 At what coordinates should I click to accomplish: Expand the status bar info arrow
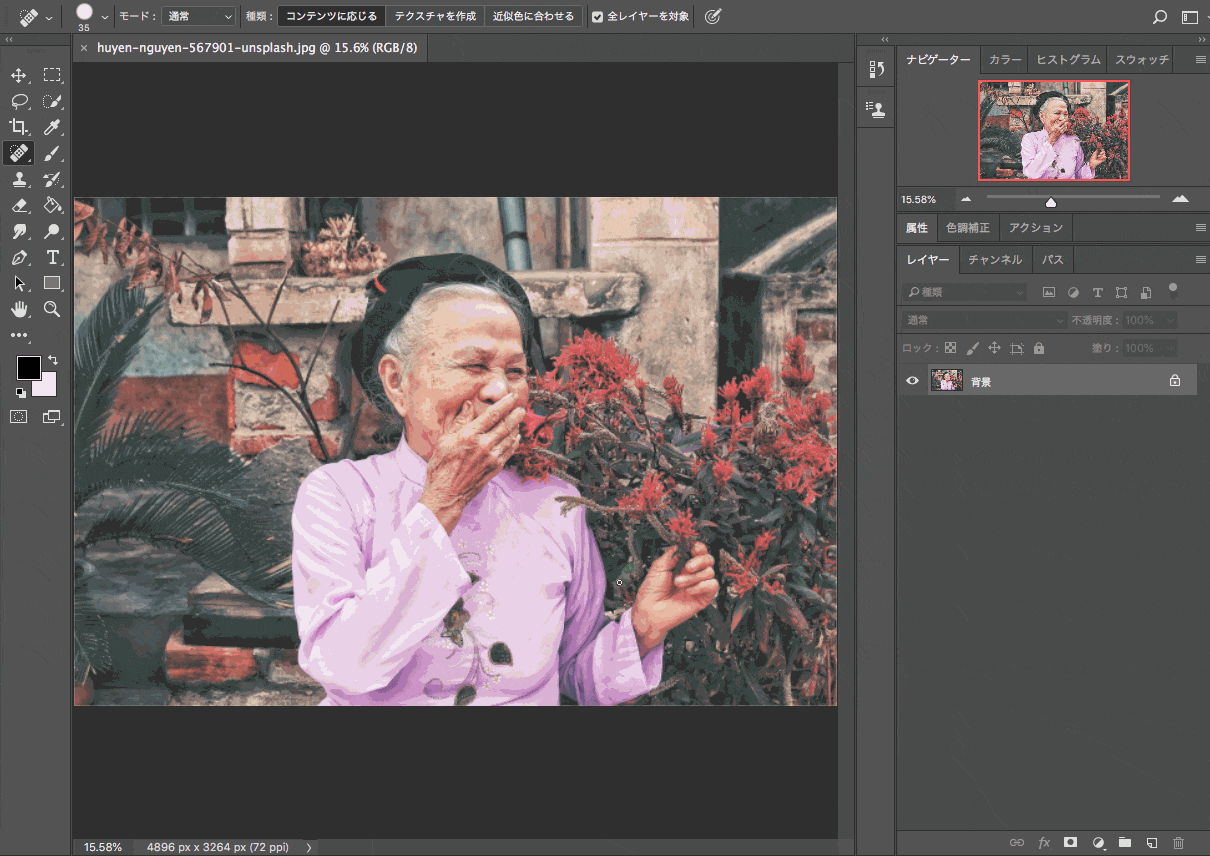(x=308, y=847)
